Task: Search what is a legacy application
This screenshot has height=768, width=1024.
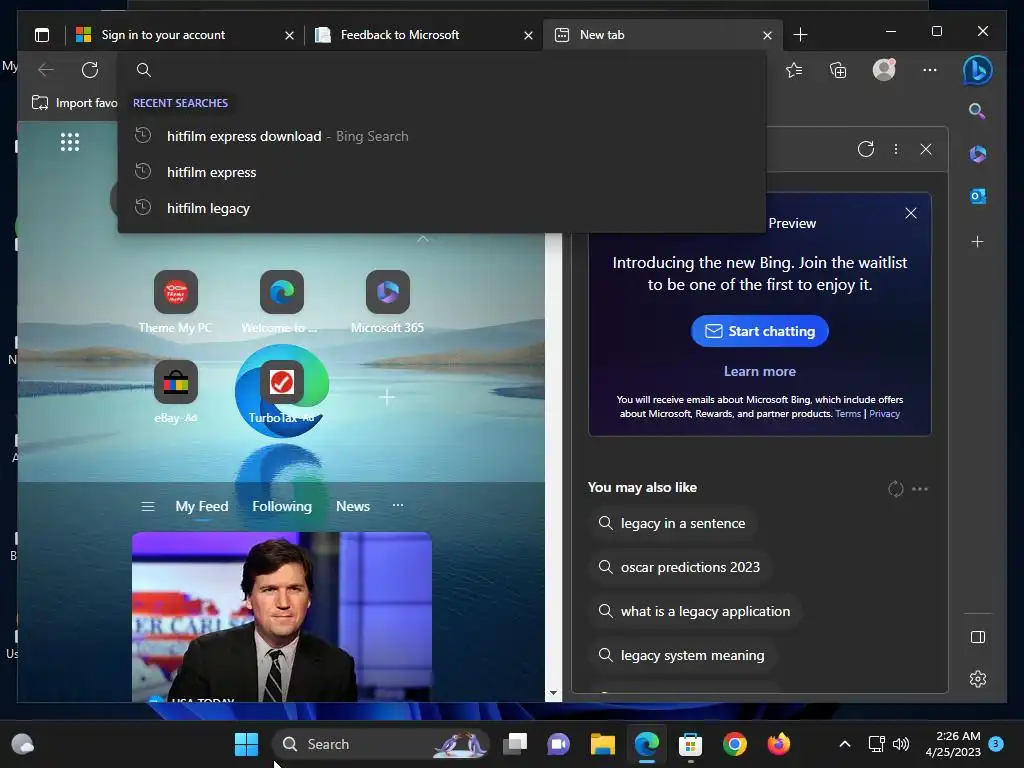Action: (694, 611)
